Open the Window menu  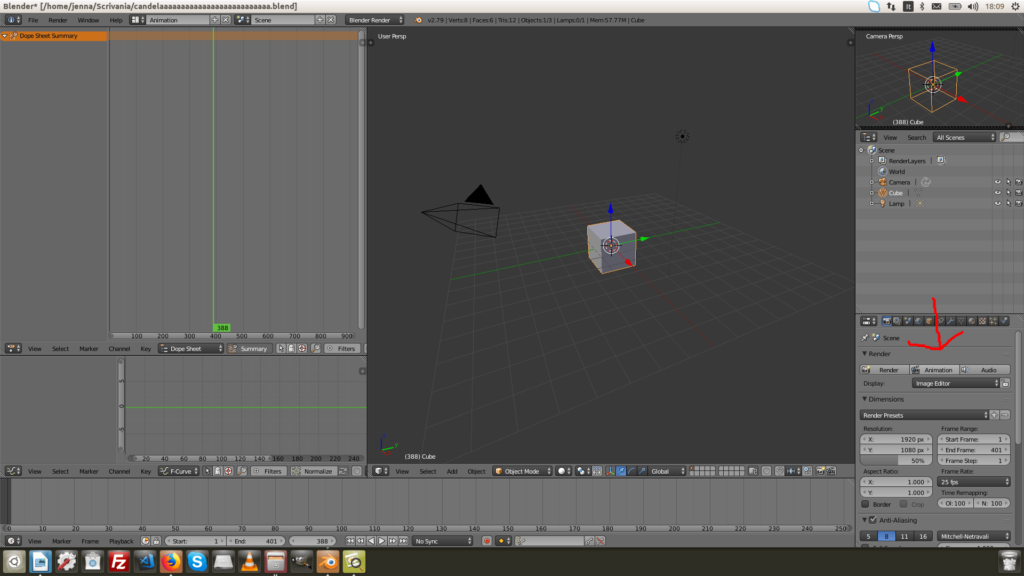(x=88, y=20)
